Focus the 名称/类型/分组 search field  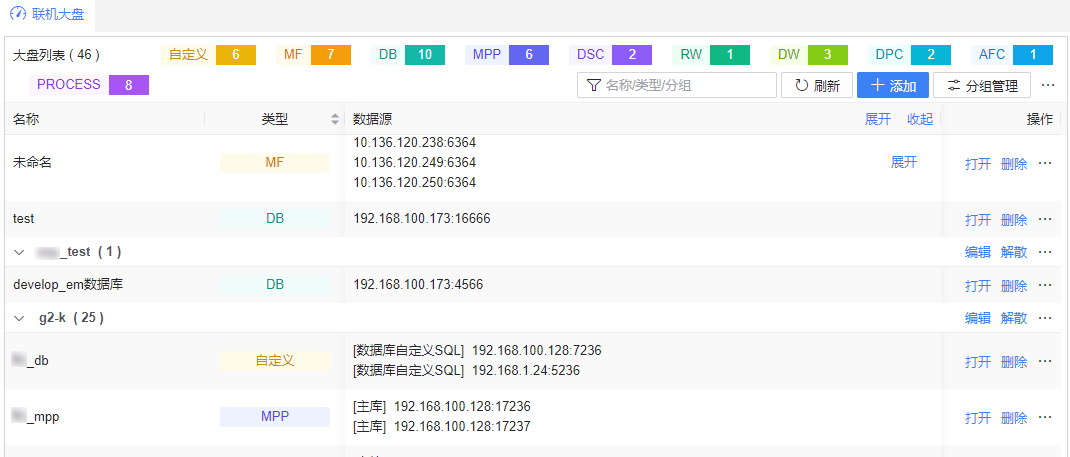tap(677, 85)
